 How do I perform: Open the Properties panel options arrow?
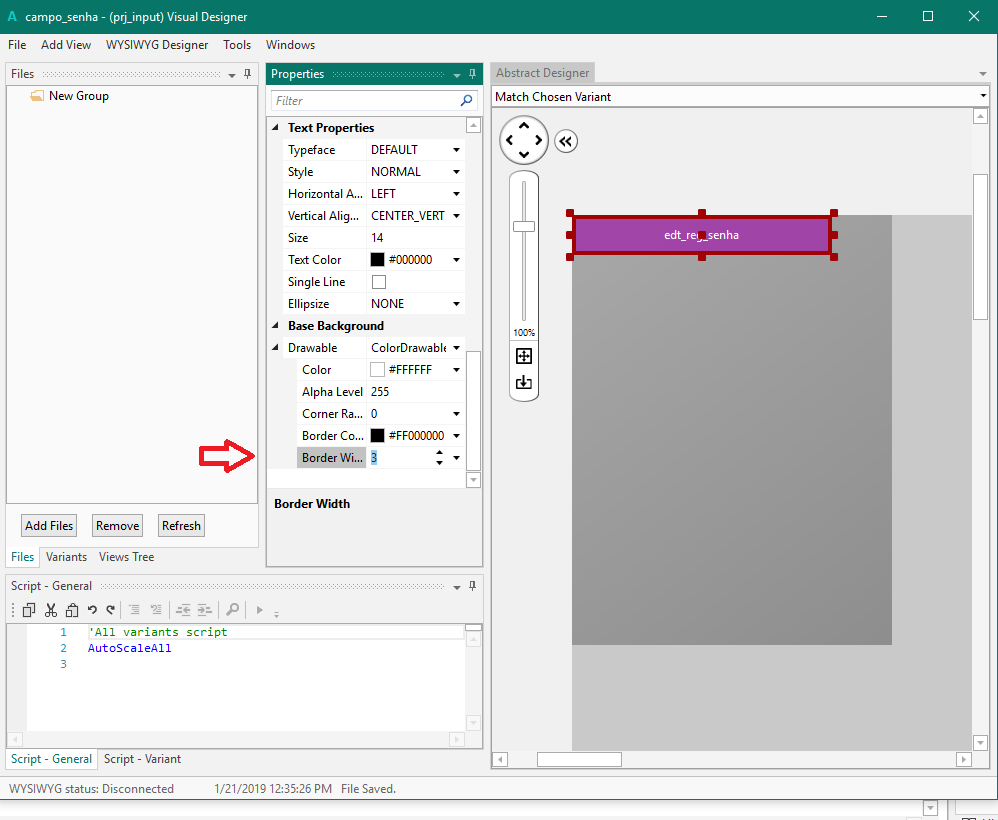pyautogui.click(x=456, y=76)
